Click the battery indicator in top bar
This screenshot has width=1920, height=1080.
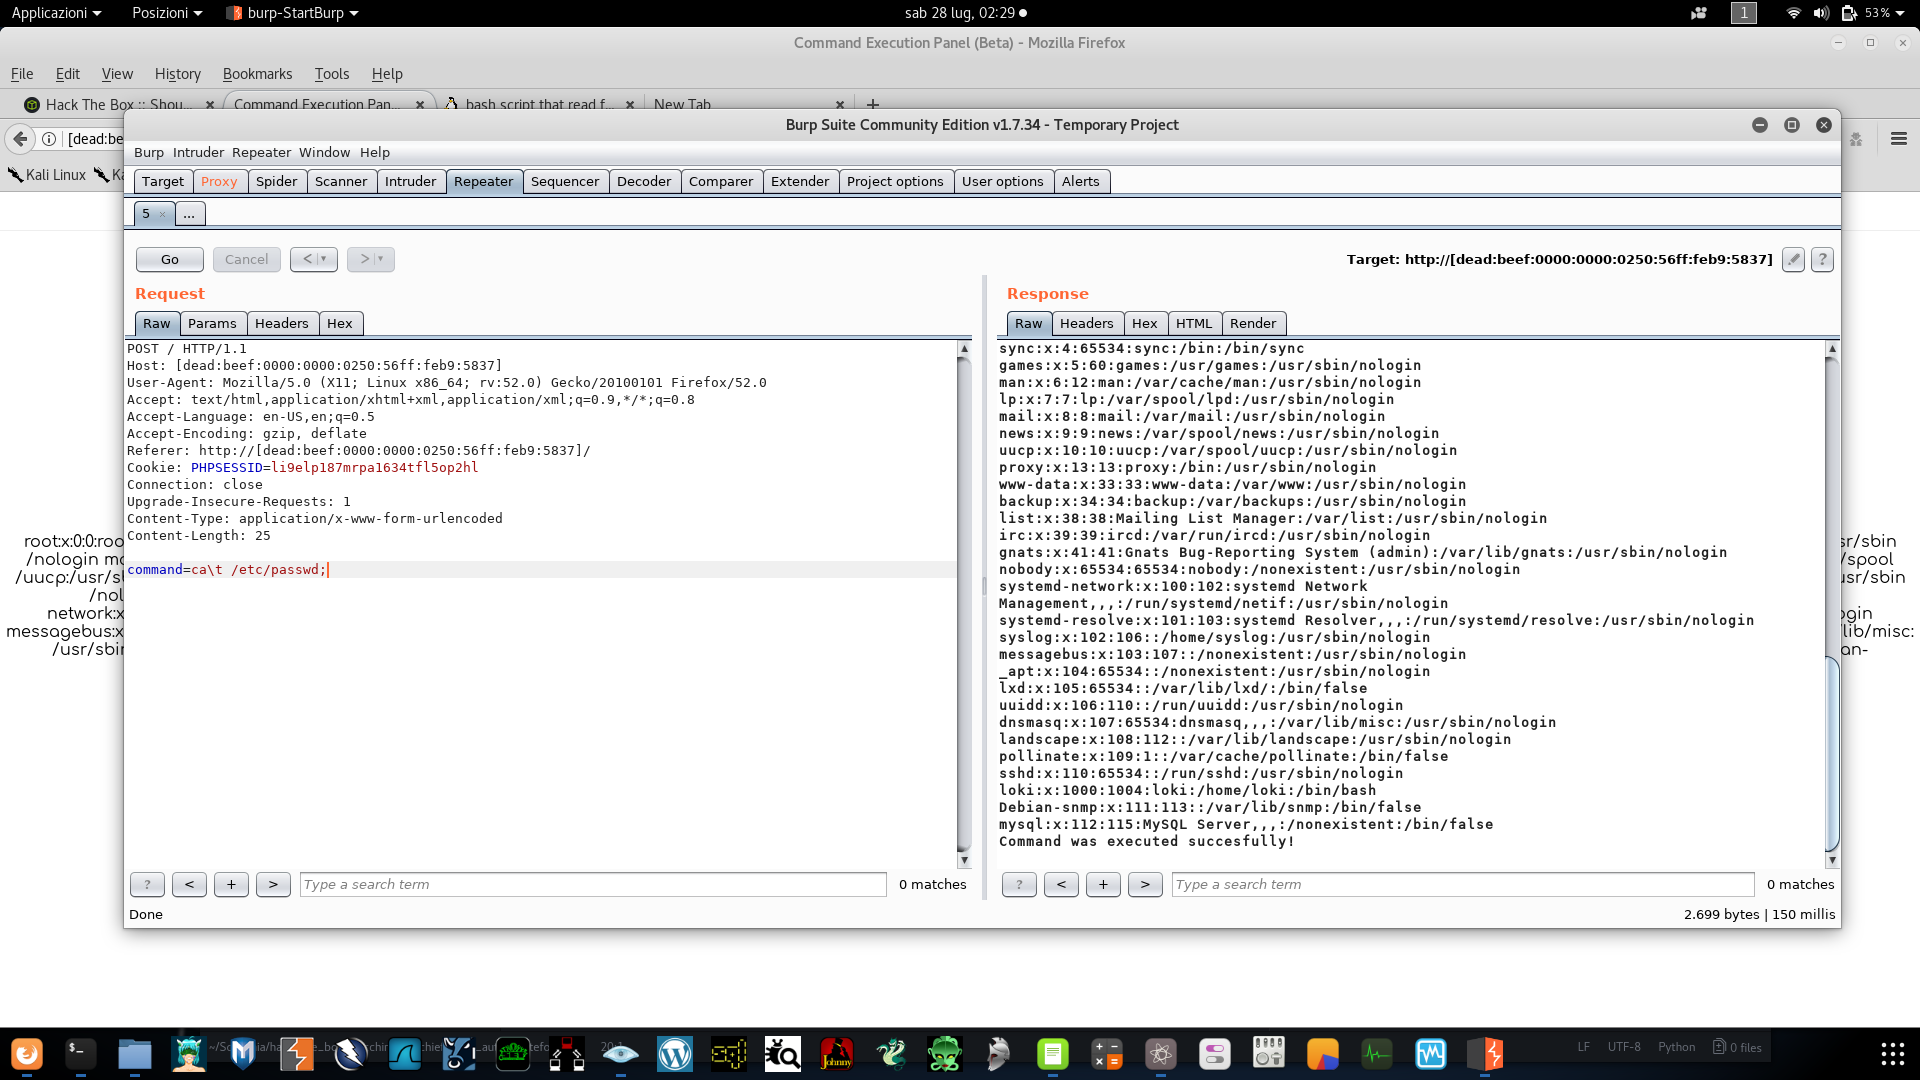click(x=1867, y=13)
